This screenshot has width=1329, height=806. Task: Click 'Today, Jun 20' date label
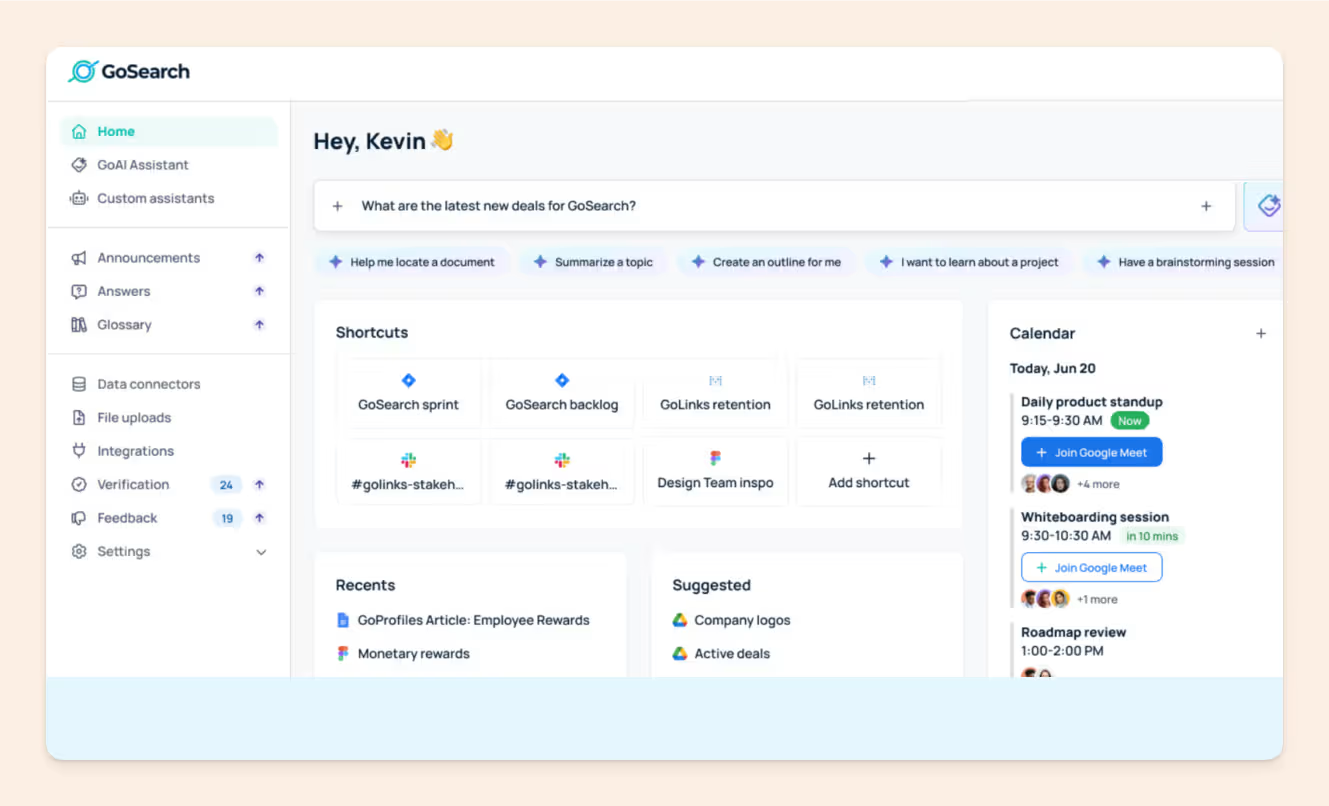tap(1052, 368)
